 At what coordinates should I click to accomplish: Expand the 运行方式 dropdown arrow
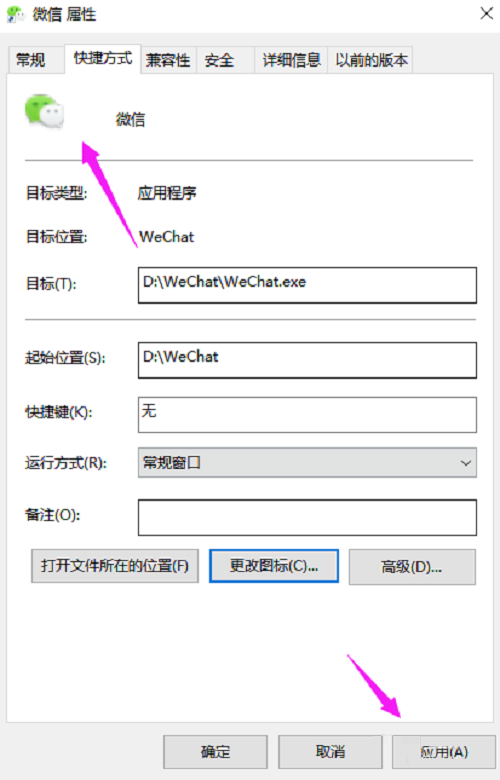click(x=466, y=463)
